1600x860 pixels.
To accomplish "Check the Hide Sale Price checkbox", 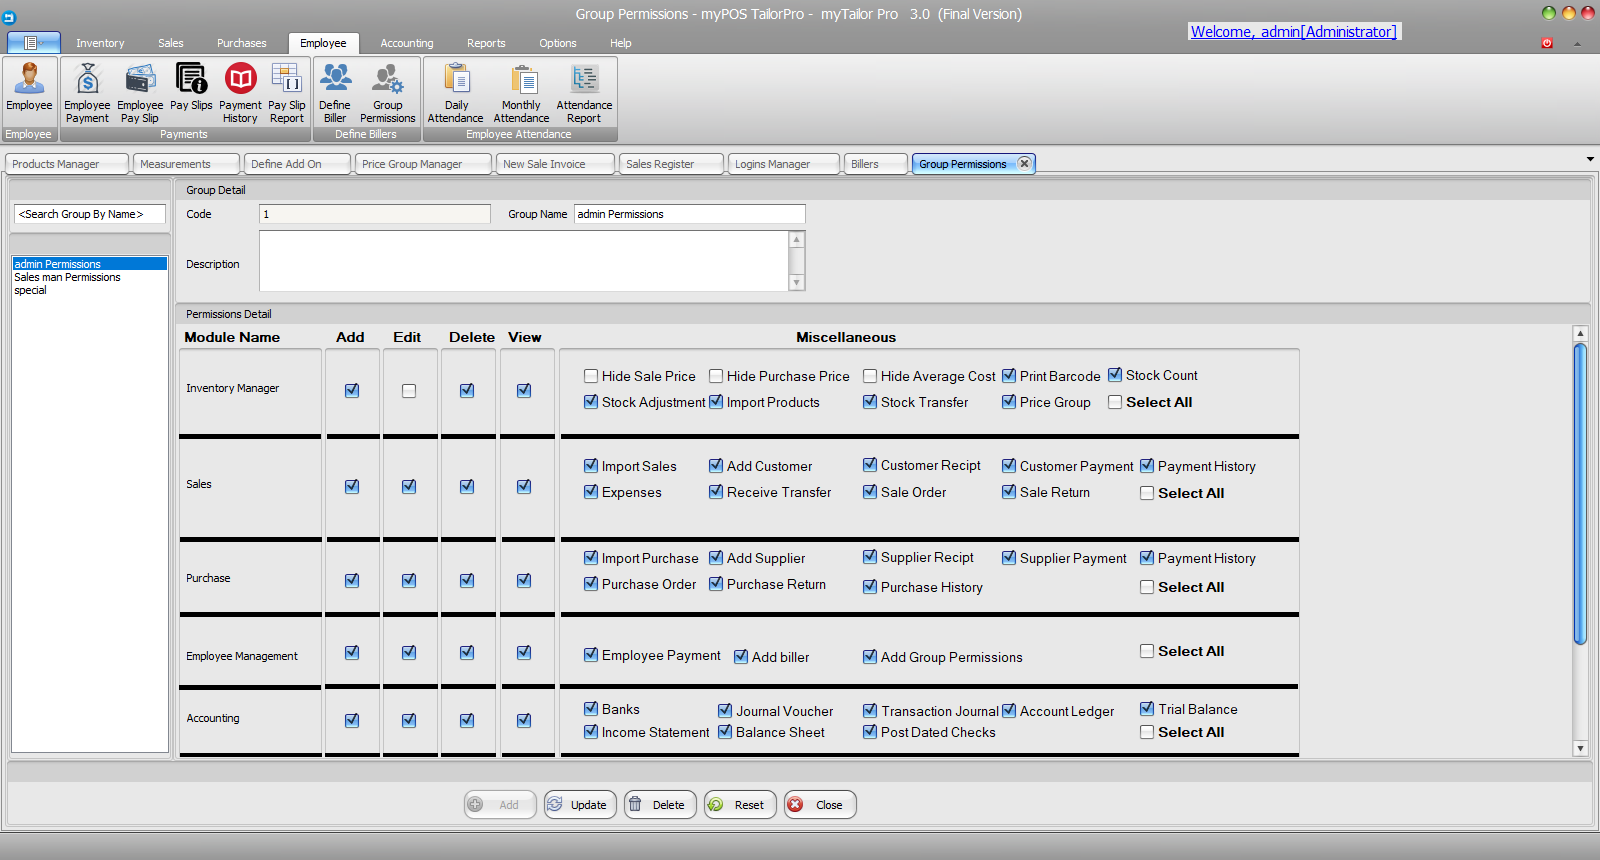I will [591, 376].
